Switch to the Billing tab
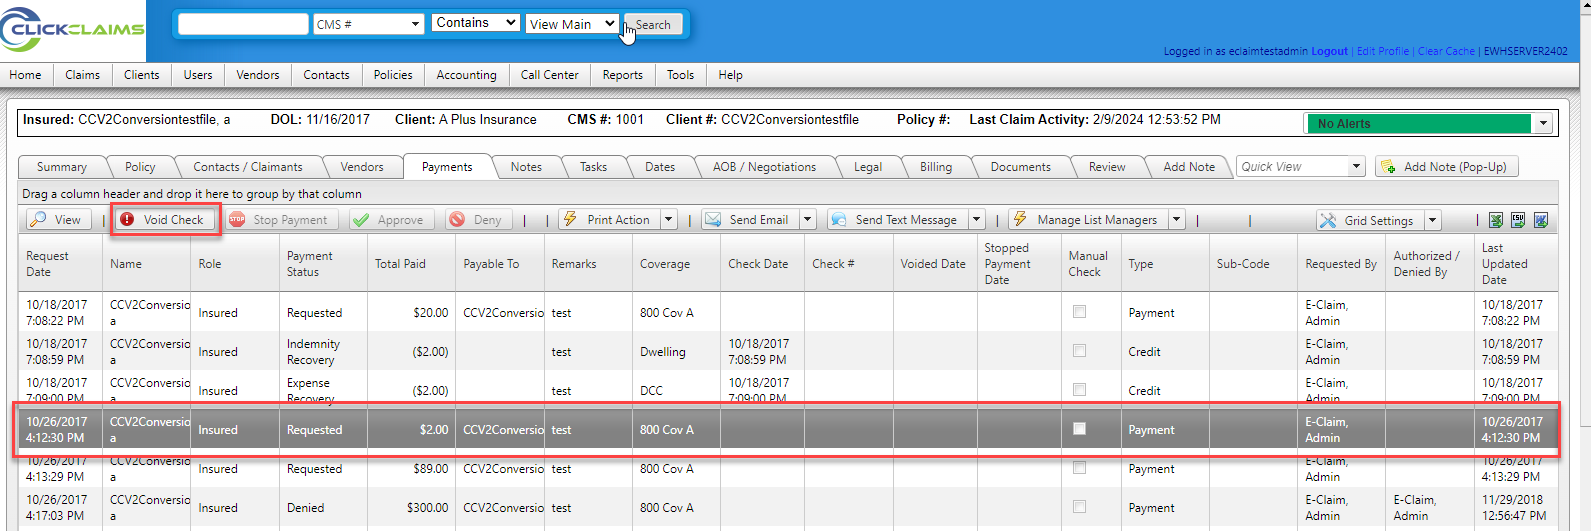 [x=936, y=167]
